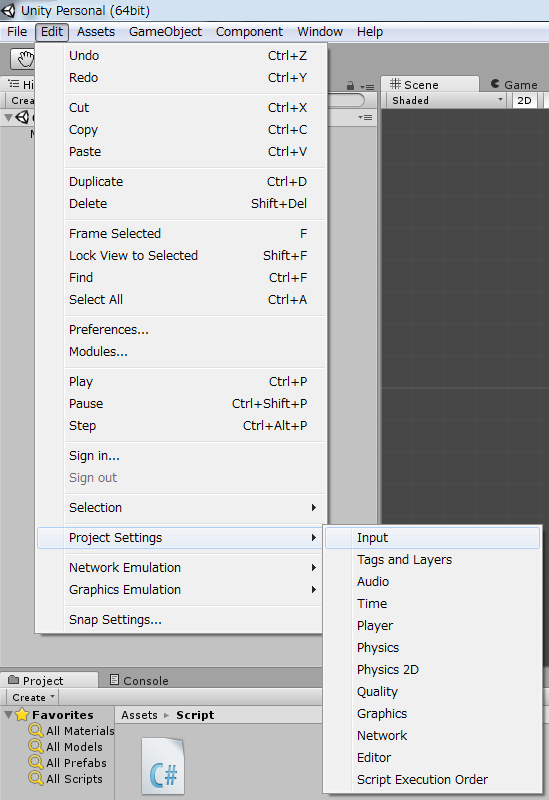Open Network project settings
The width and height of the screenshot is (549, 800).
pyautogui.click(x=432, y=735)
